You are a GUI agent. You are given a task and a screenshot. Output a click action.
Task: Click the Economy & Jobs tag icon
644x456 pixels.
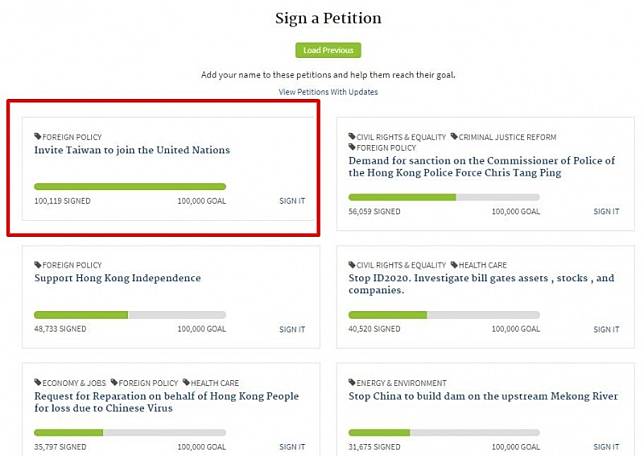37,383
